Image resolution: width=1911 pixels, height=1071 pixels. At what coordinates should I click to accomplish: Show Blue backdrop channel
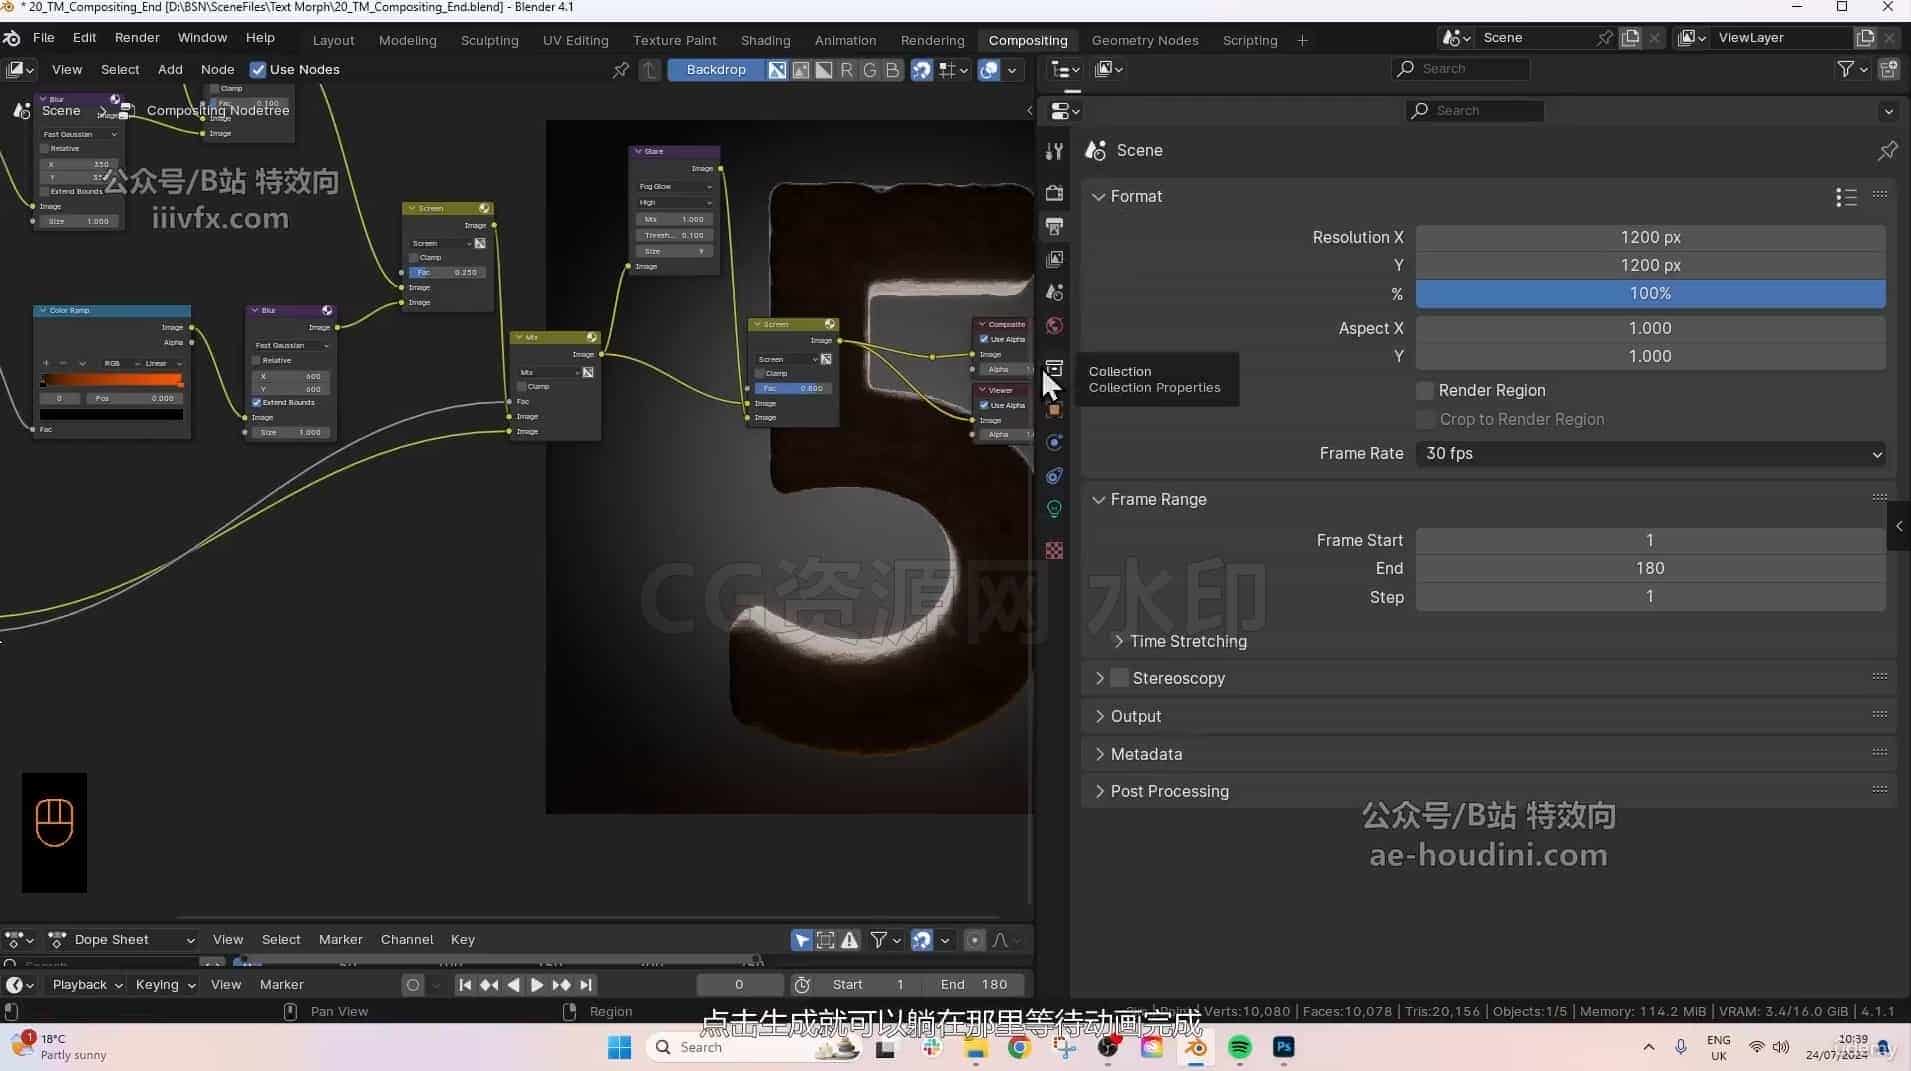coord(892,70)
